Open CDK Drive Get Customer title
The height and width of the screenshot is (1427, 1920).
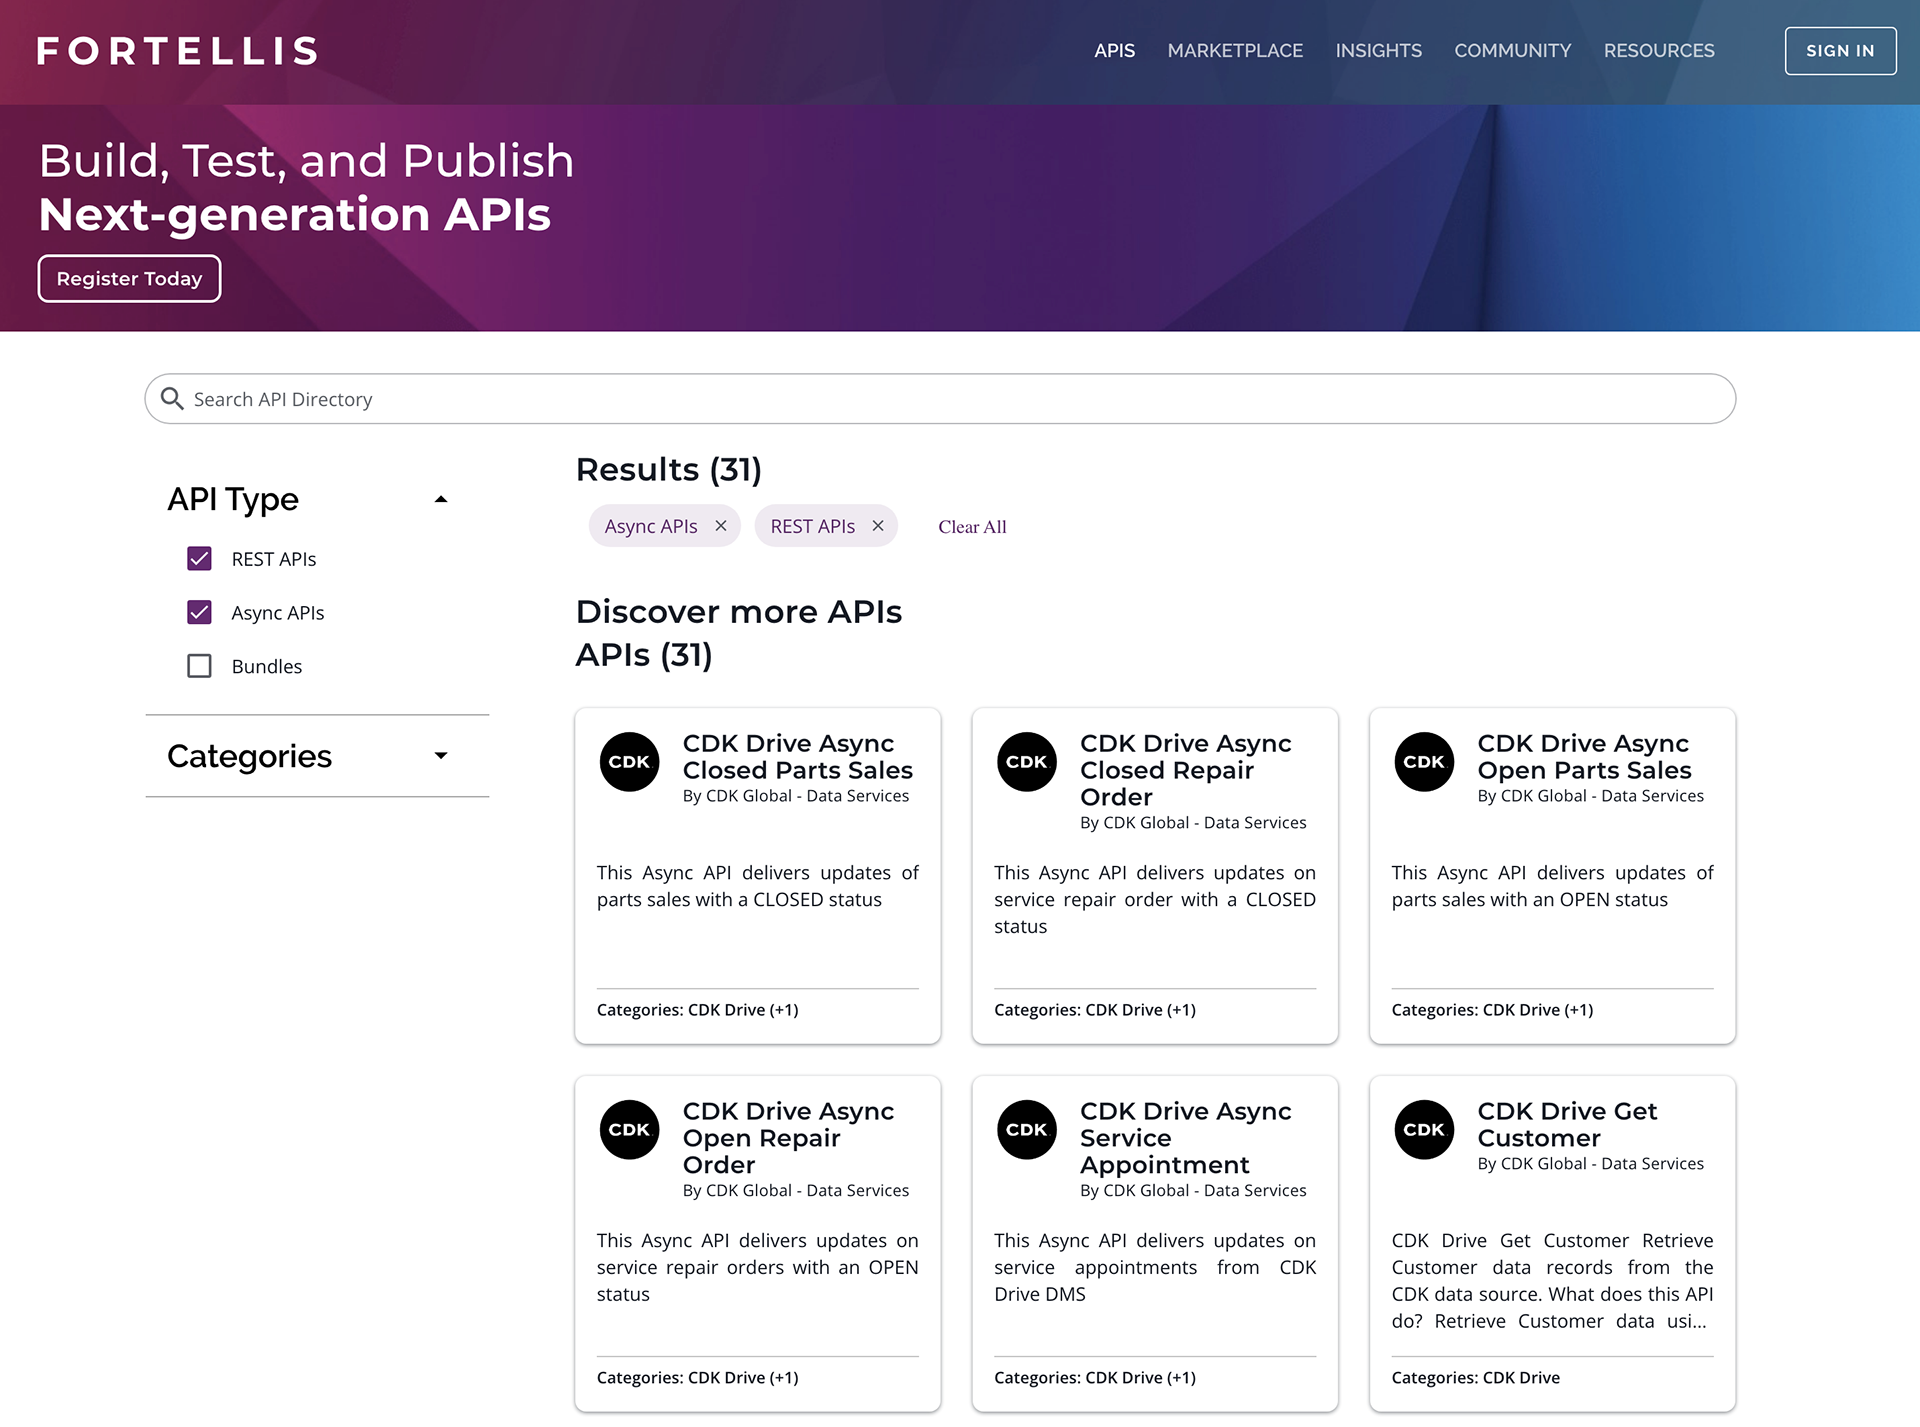pyautogui.click(x=1567, y=1125)
